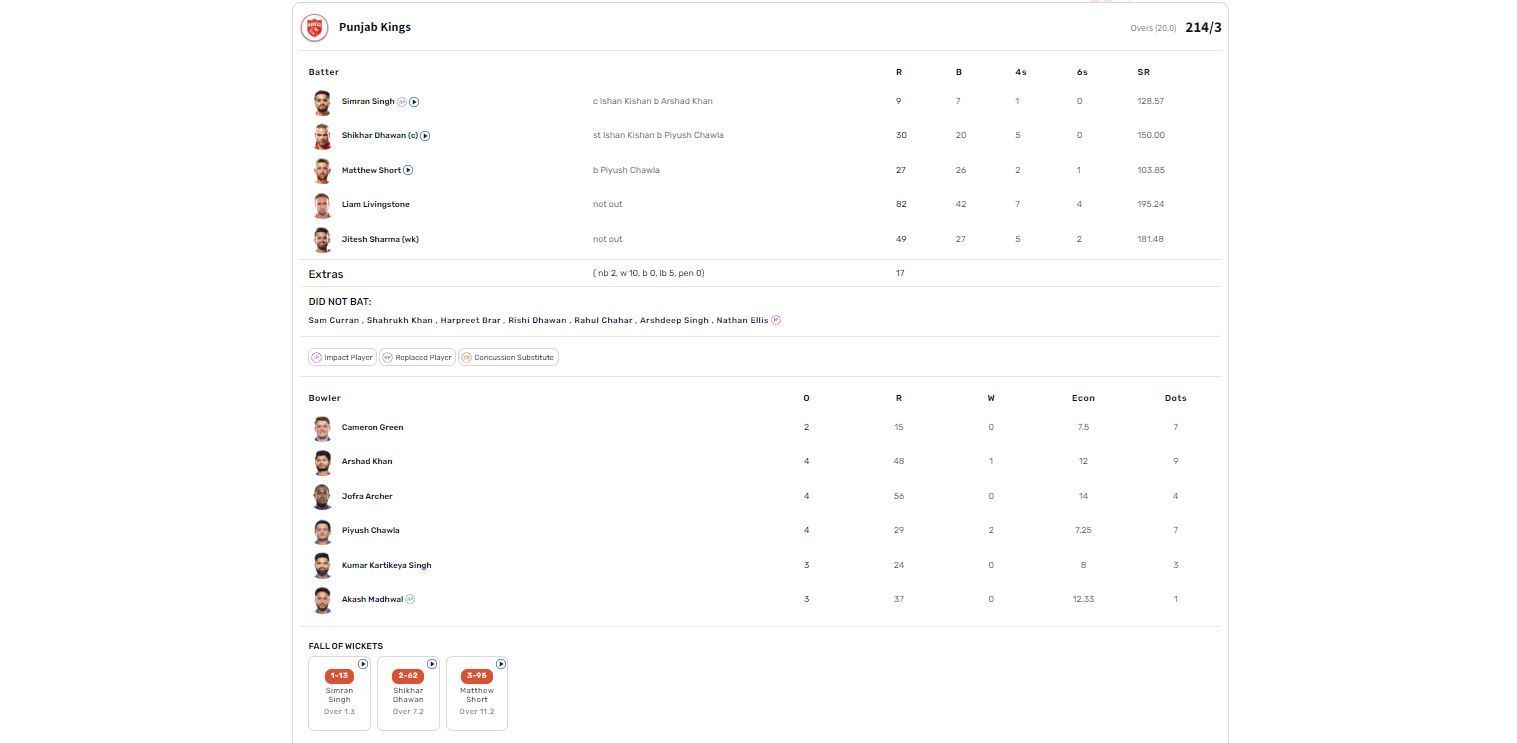Play Matthew Short's dismissal video icon
The width and height of the screenshot is (1517, 743).
(408, 170)
